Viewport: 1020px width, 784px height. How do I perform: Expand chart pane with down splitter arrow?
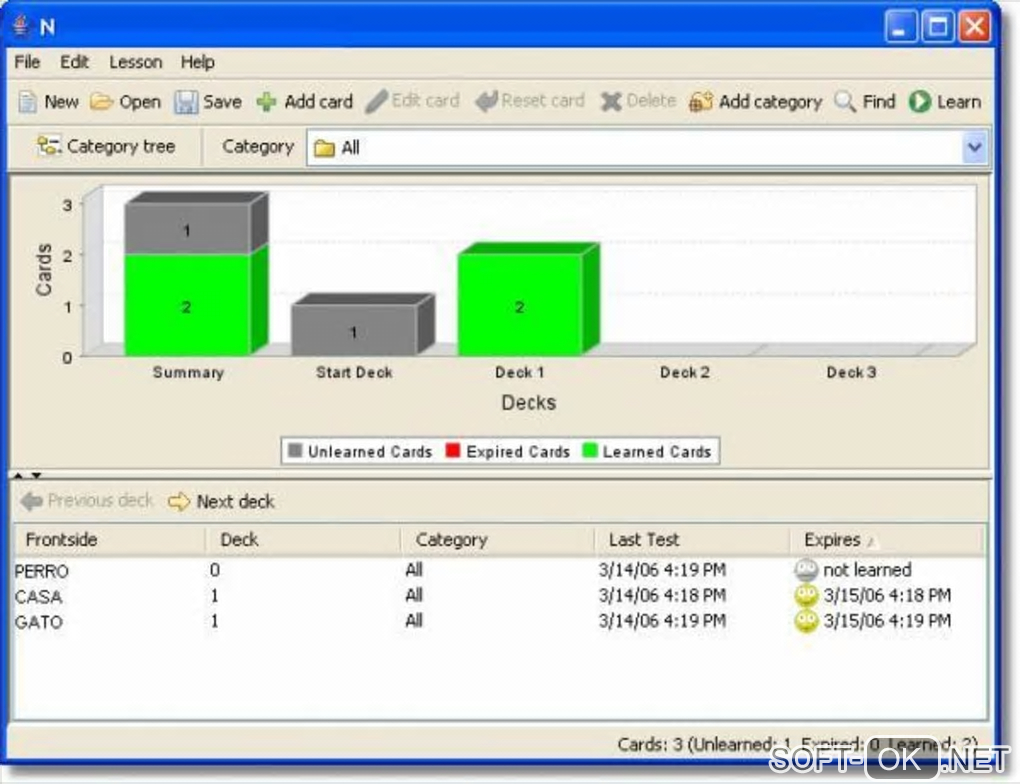(36, 476)
